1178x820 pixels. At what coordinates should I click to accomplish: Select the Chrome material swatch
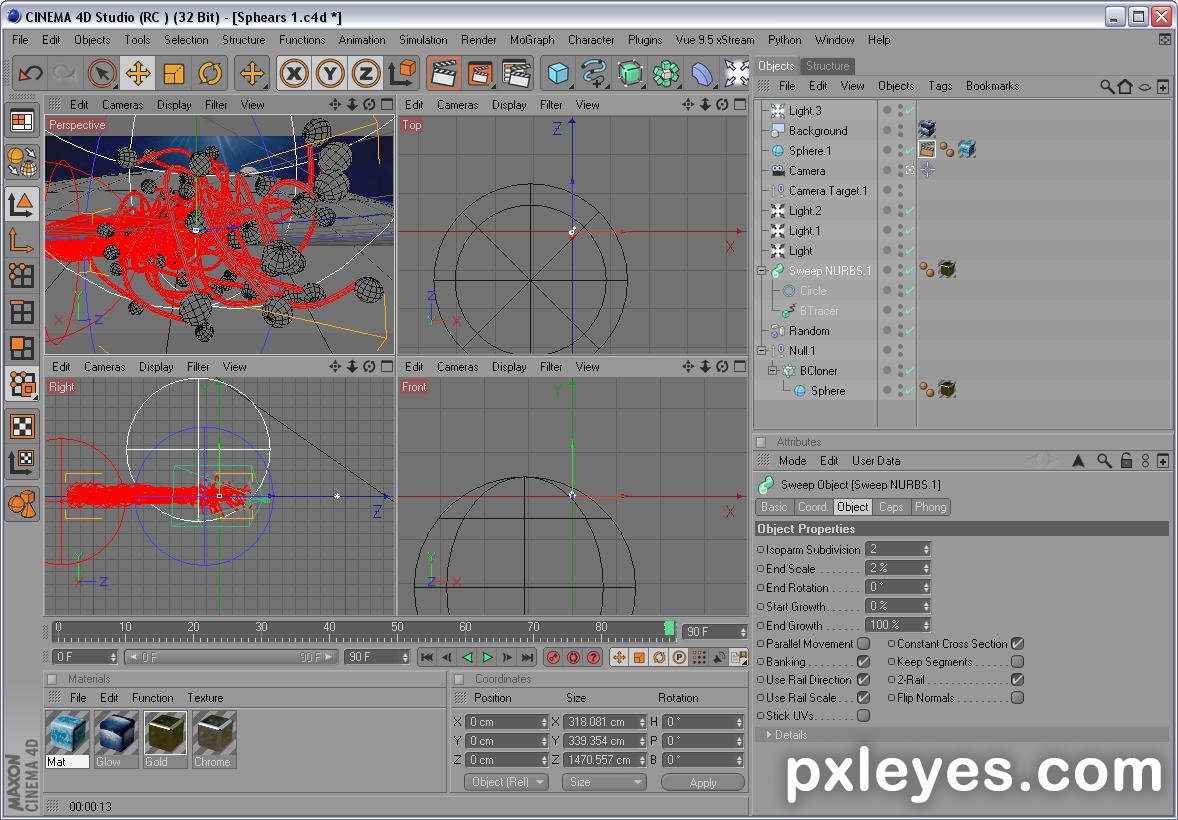(213, 740)
